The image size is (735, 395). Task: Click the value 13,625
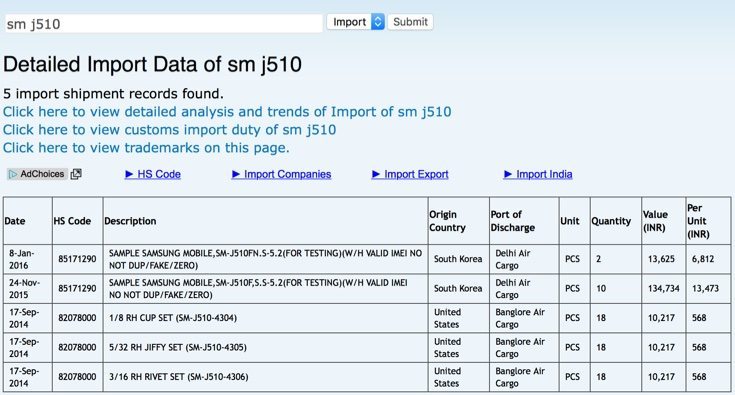point(661,259)
